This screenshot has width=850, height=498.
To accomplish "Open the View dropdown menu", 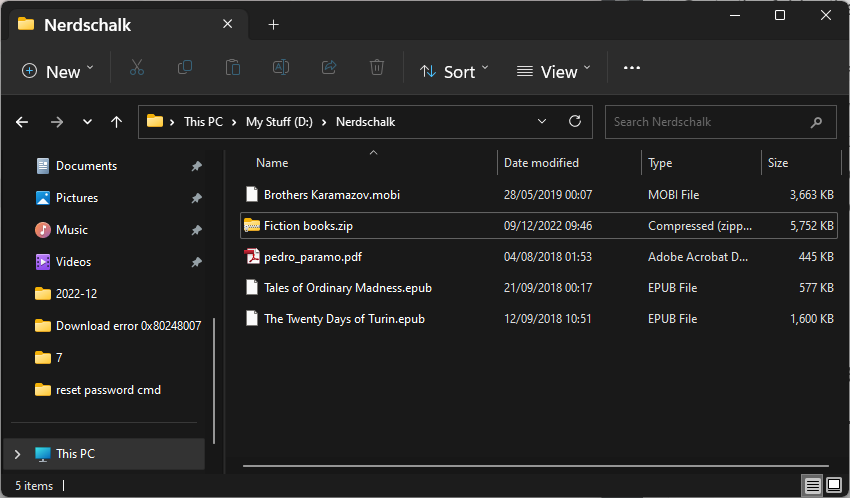I will (554, 71).
